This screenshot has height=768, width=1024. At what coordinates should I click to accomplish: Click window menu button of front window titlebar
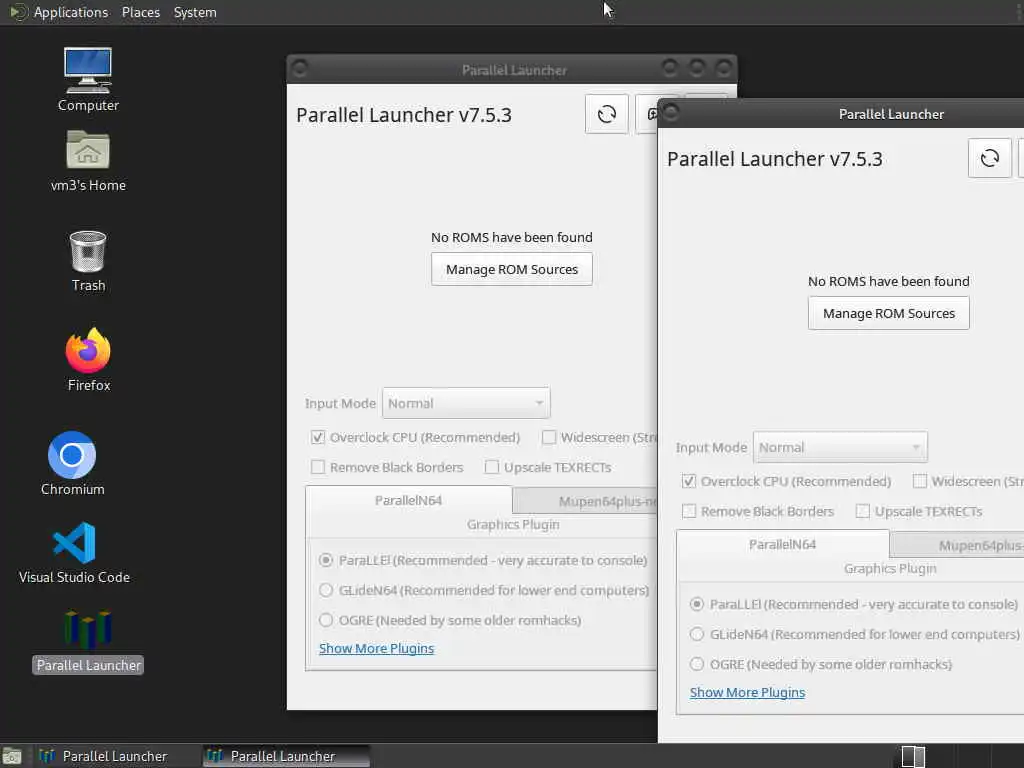tap(671, 113)
